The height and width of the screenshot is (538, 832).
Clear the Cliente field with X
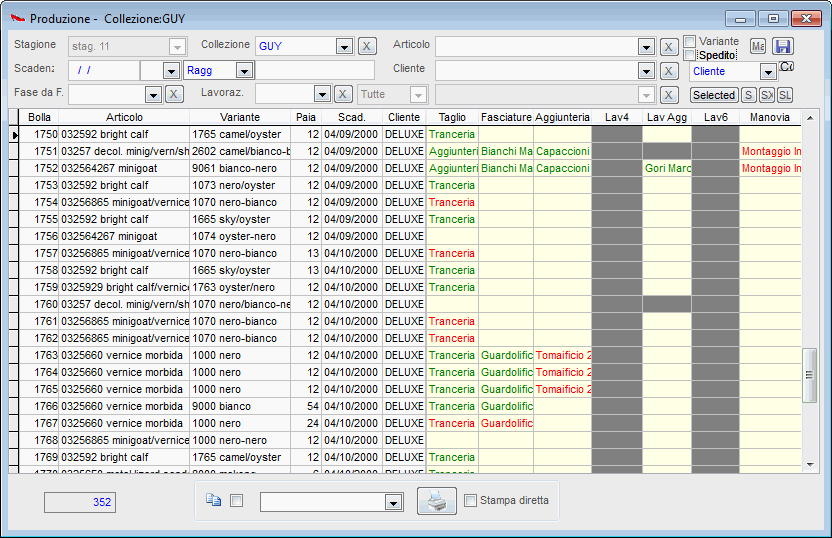(669, 71)
